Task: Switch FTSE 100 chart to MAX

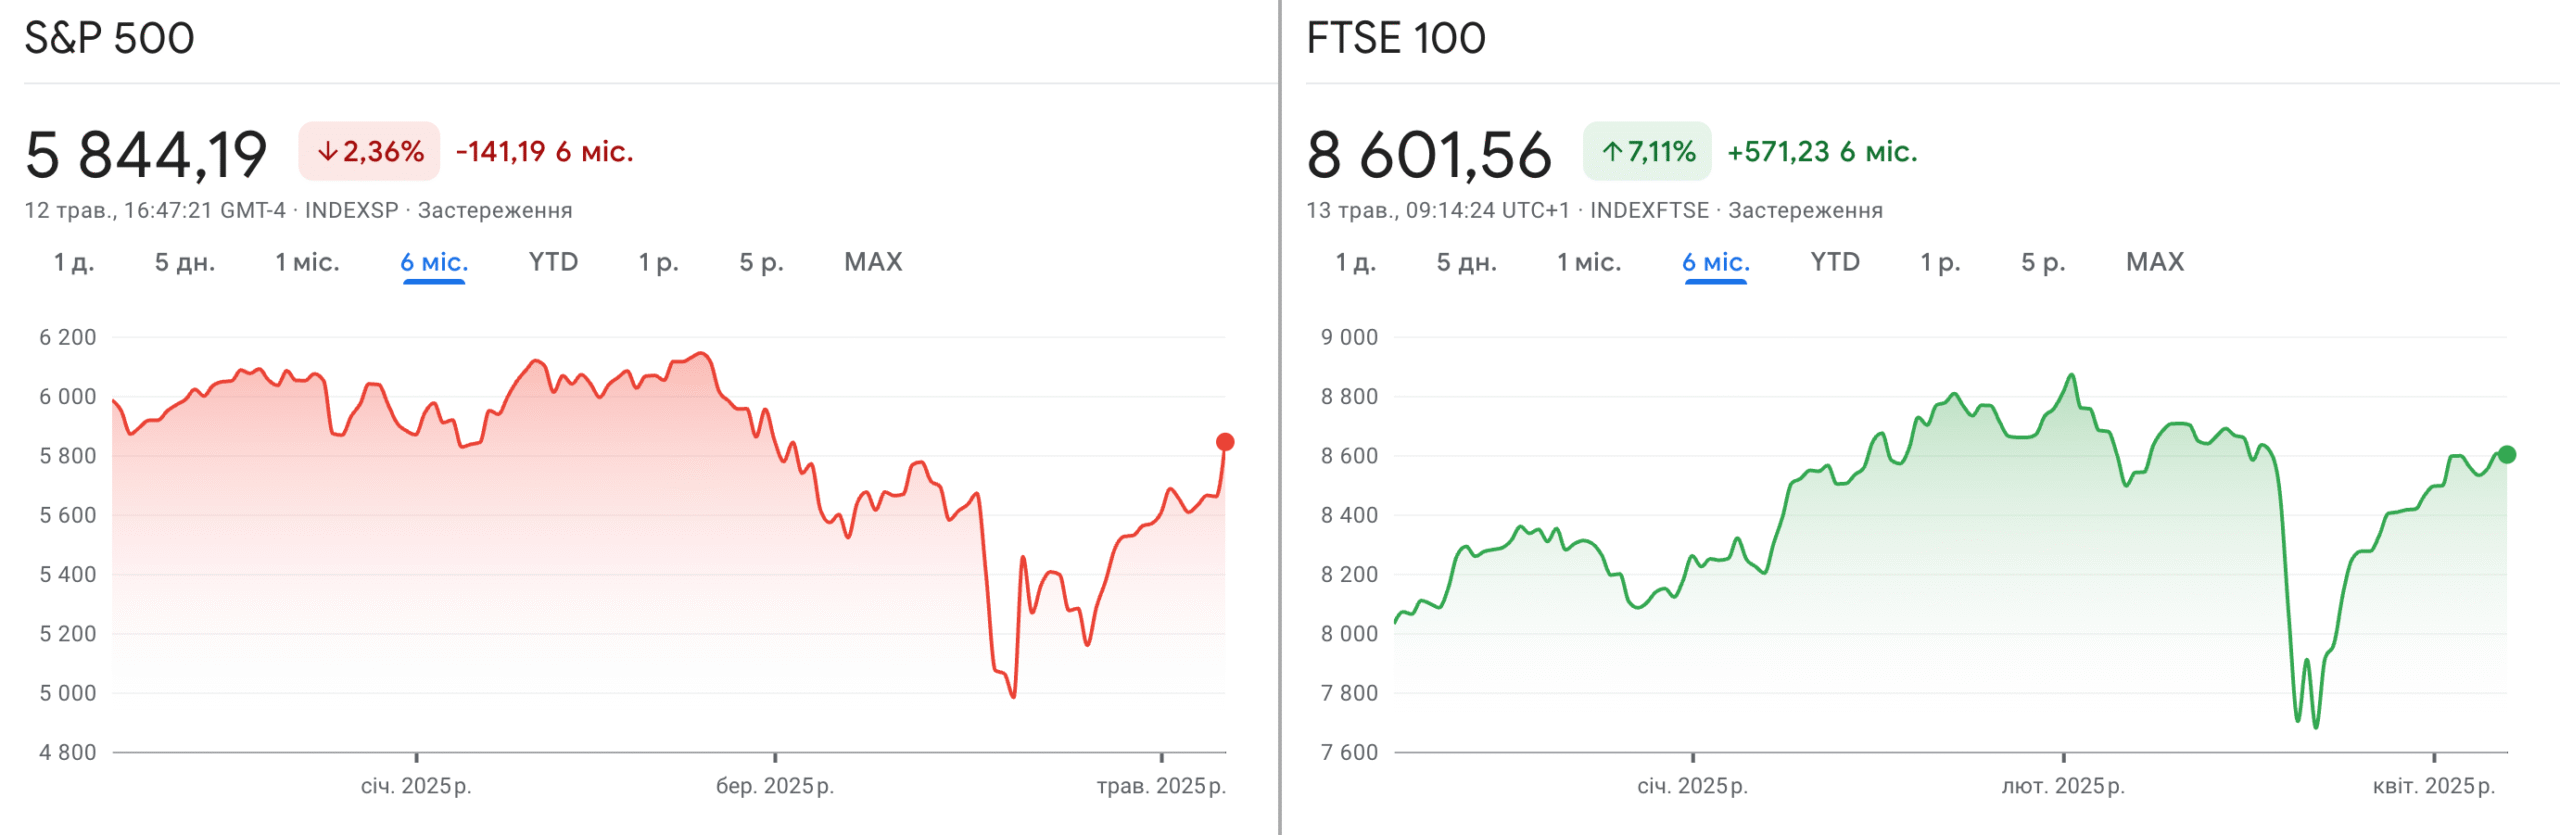Action: [x=2155, y=262]
